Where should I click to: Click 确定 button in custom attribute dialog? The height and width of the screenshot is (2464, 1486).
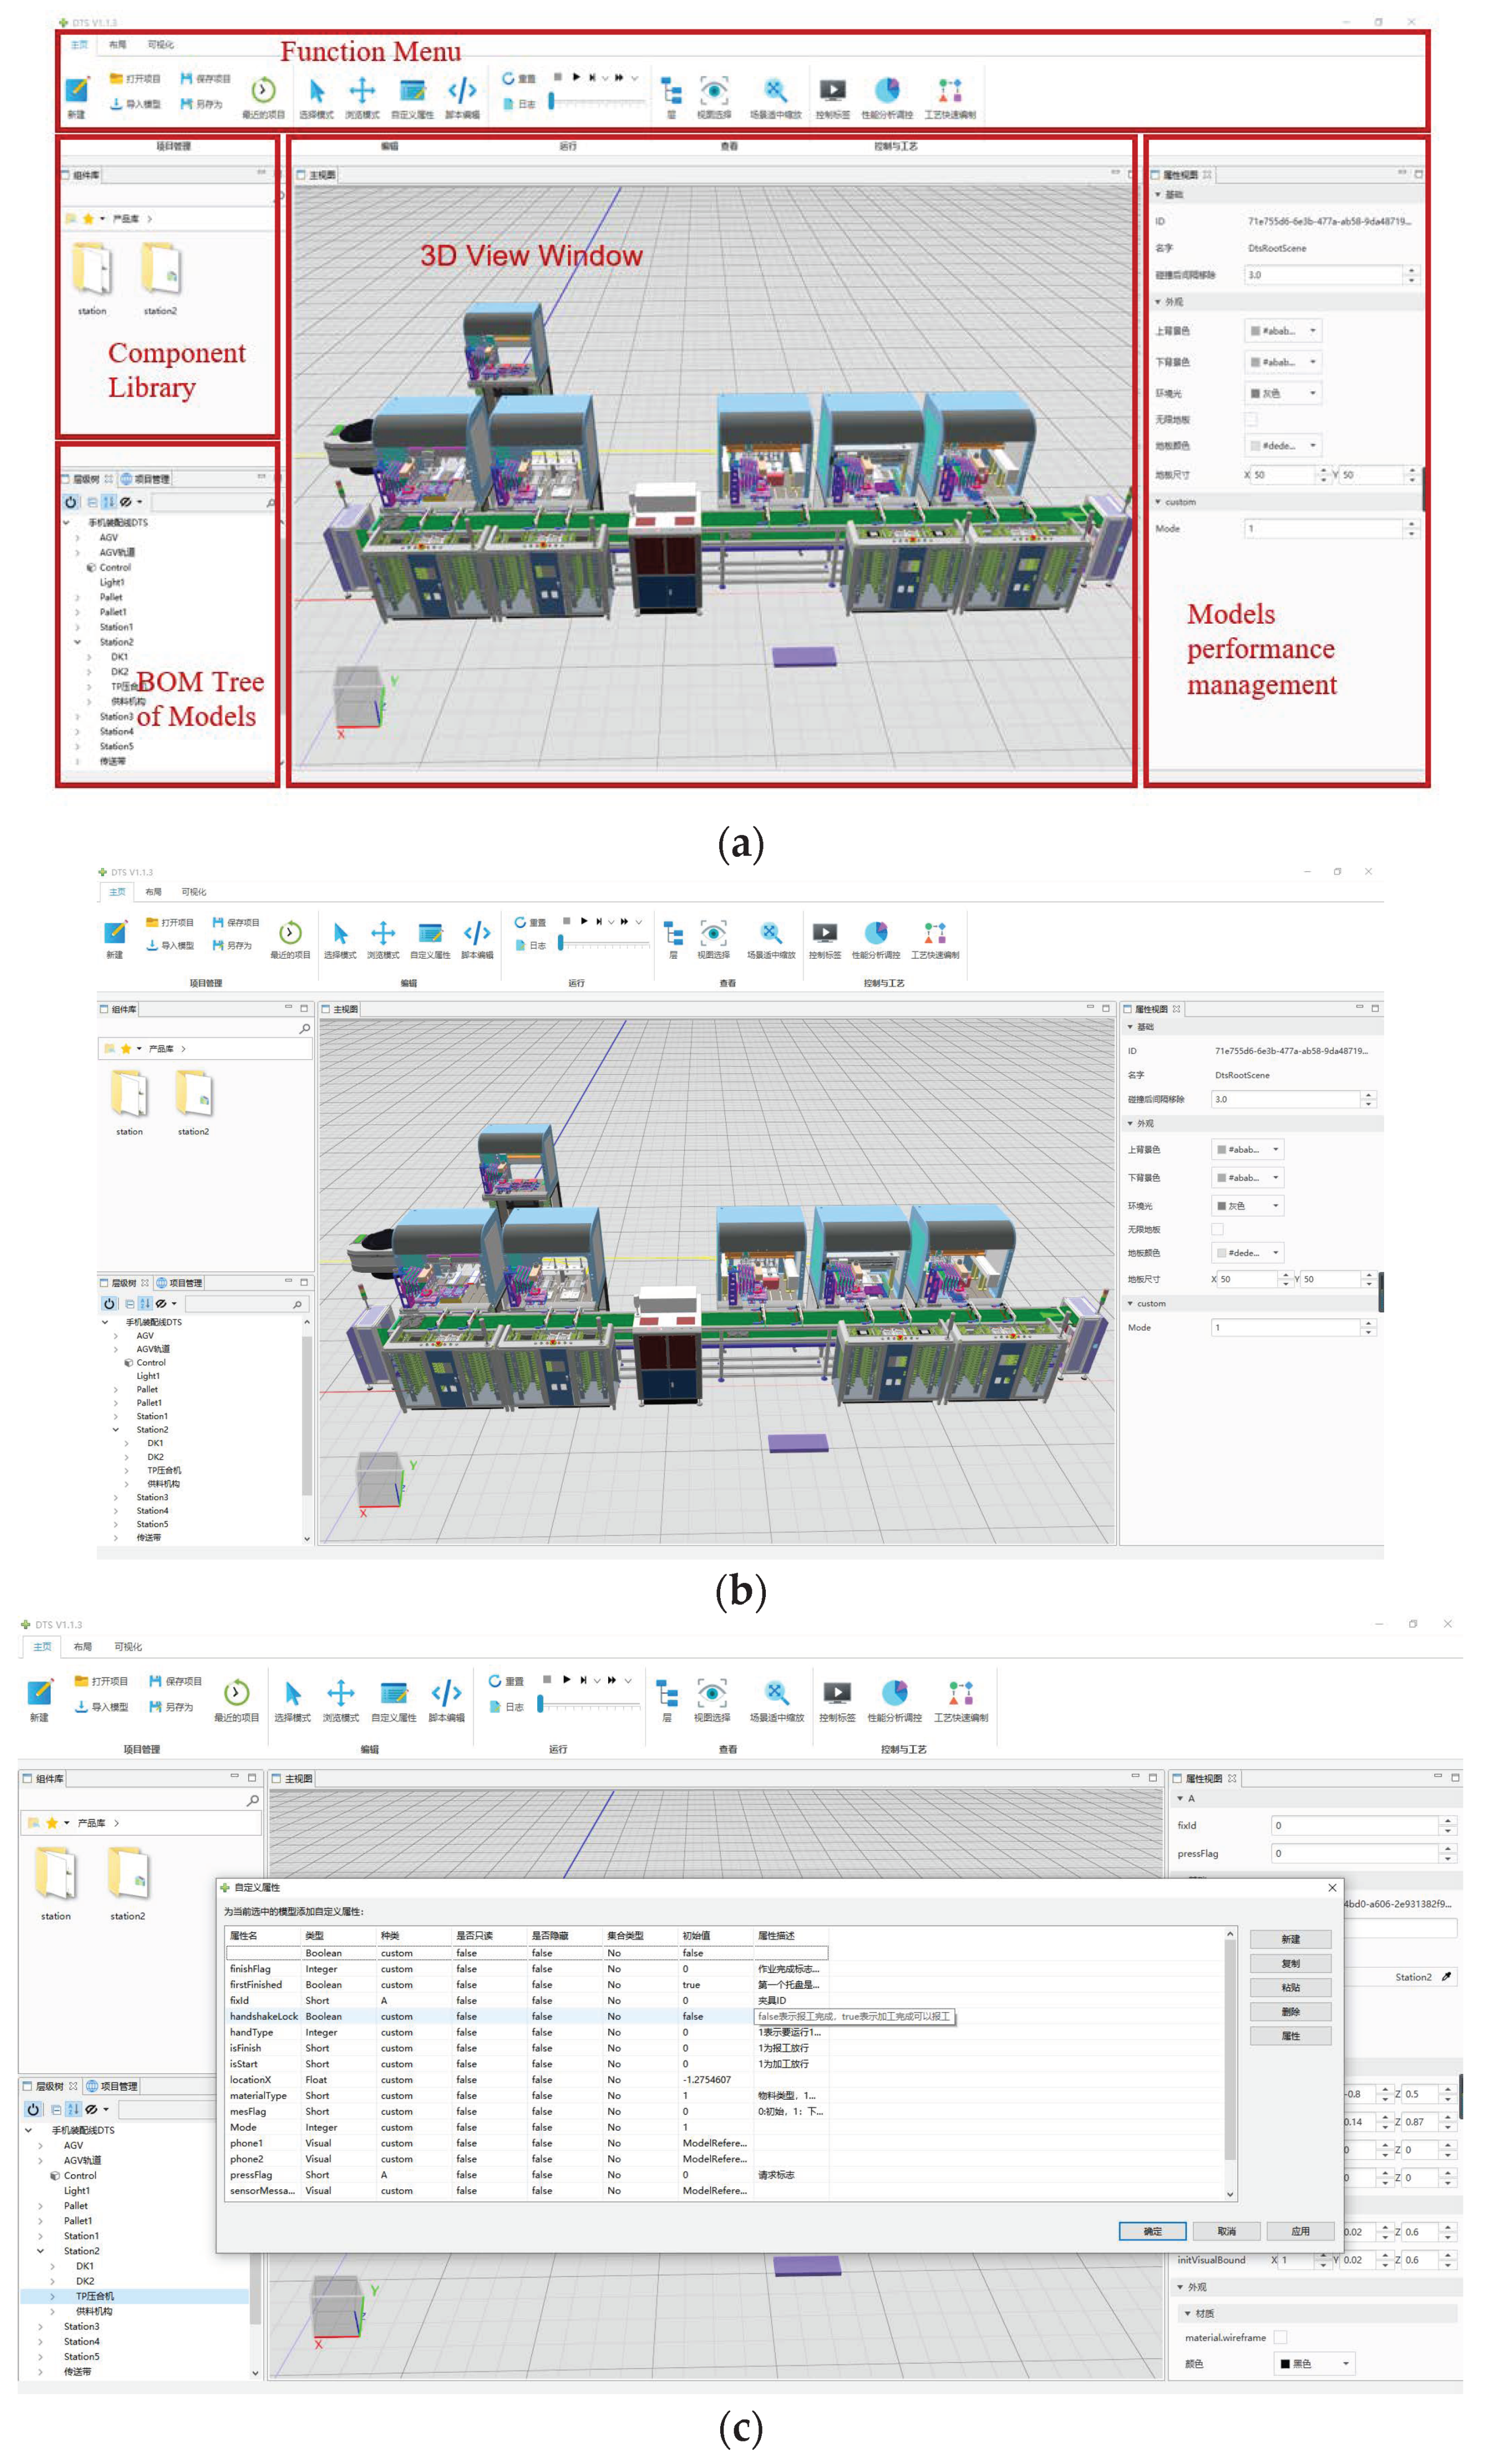(x=1152, y=2231)
